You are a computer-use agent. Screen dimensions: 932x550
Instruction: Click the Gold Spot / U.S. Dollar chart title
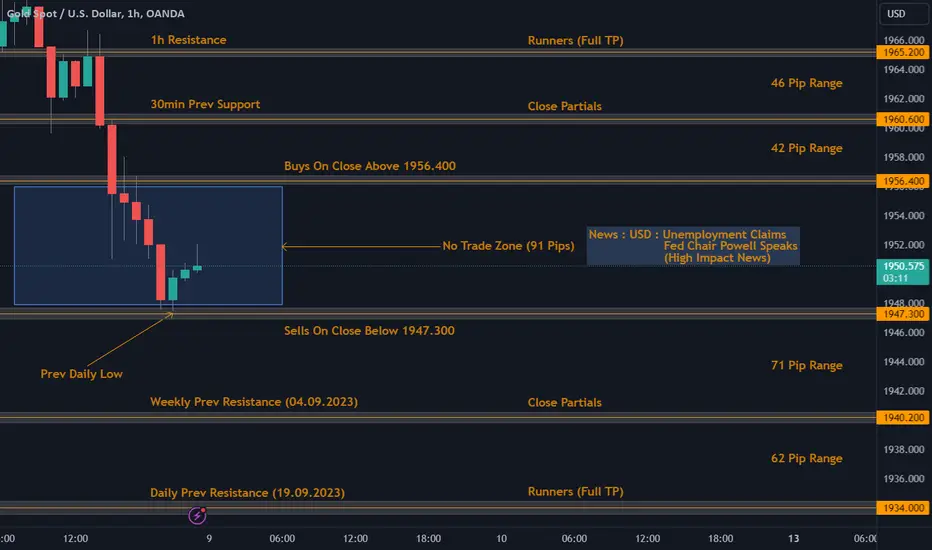pos(96,13)
